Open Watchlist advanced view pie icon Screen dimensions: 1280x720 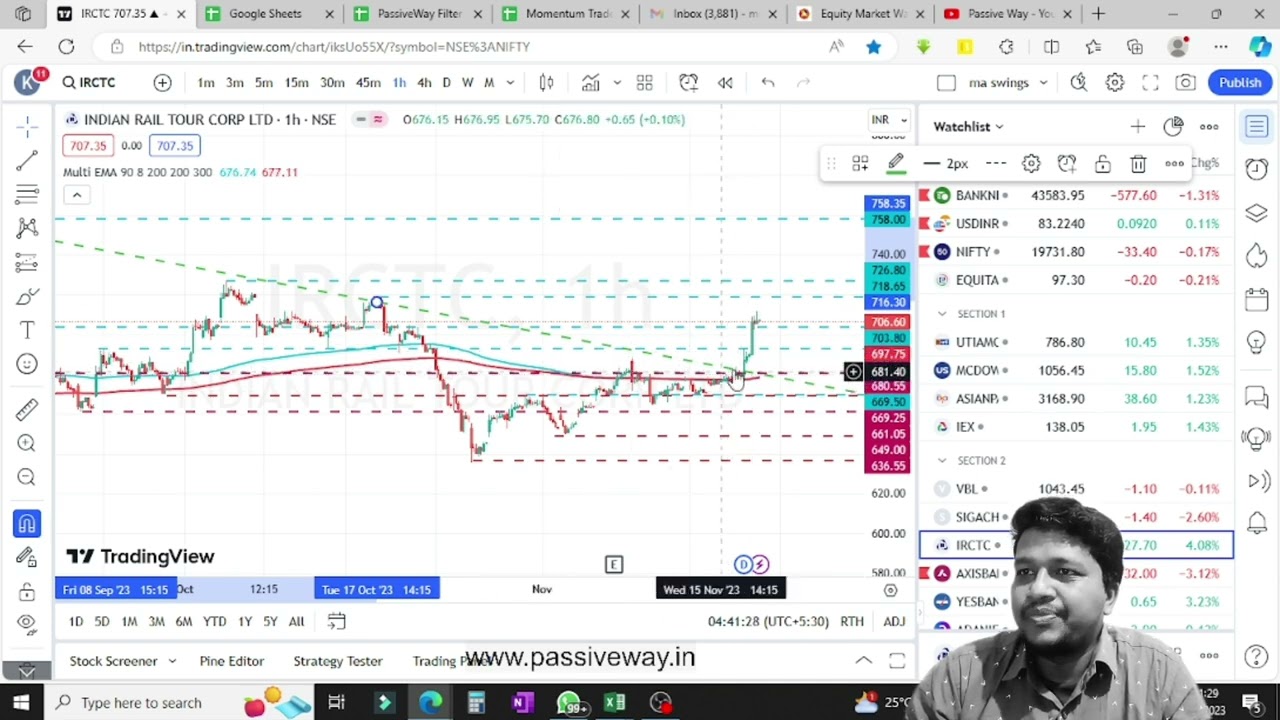click(x=1173, y=127)
